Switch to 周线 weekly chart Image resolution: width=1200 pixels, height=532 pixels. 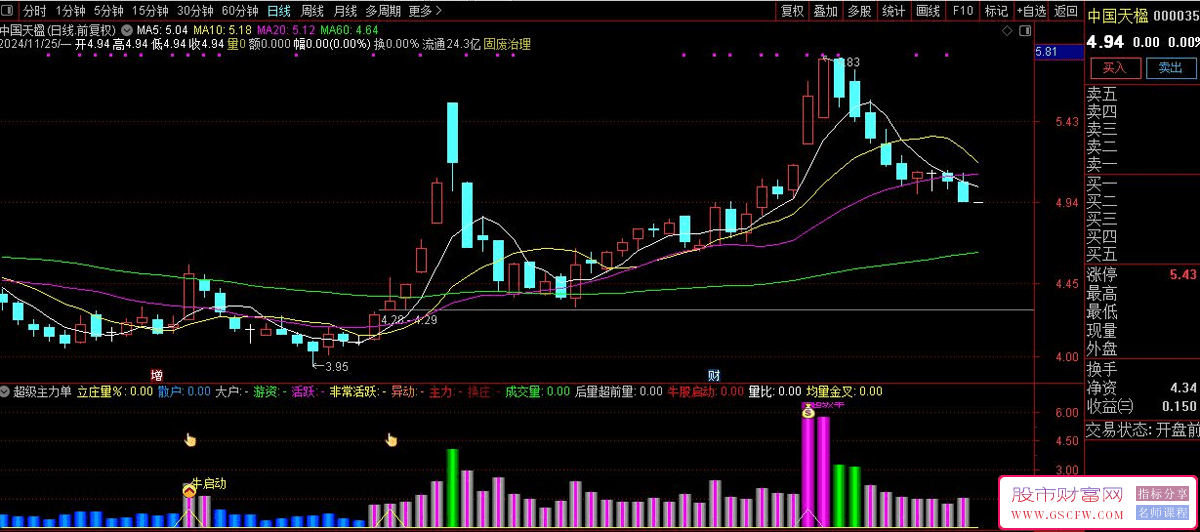tap(312, 11)
